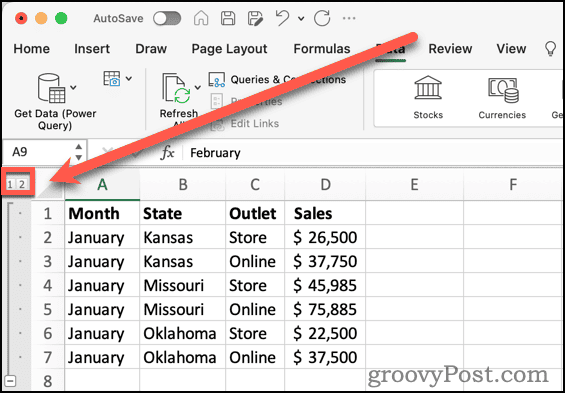Screen dimensions: 565x393
Task: Toggle the AutoSave switch
Action: coord(166,18)
